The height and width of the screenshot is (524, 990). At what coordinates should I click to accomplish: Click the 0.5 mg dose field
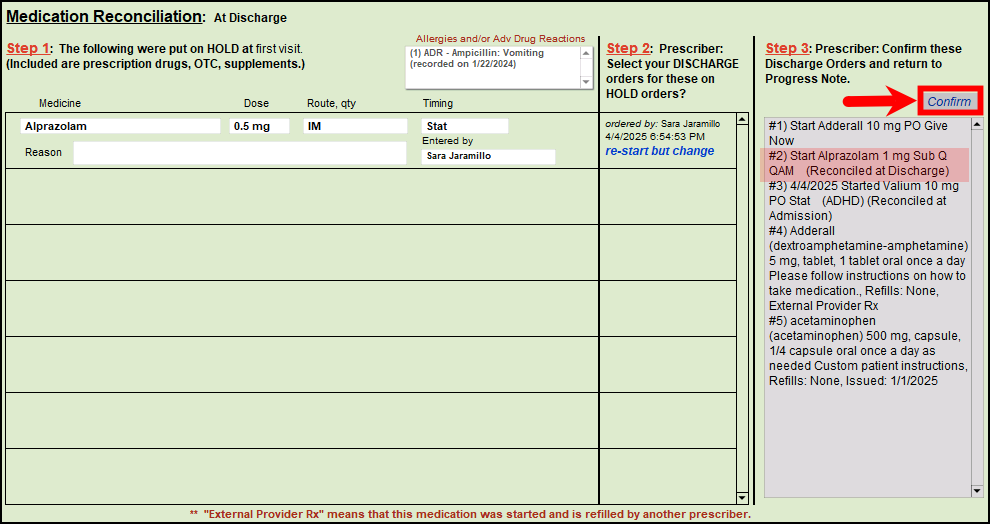pos(259,127)
